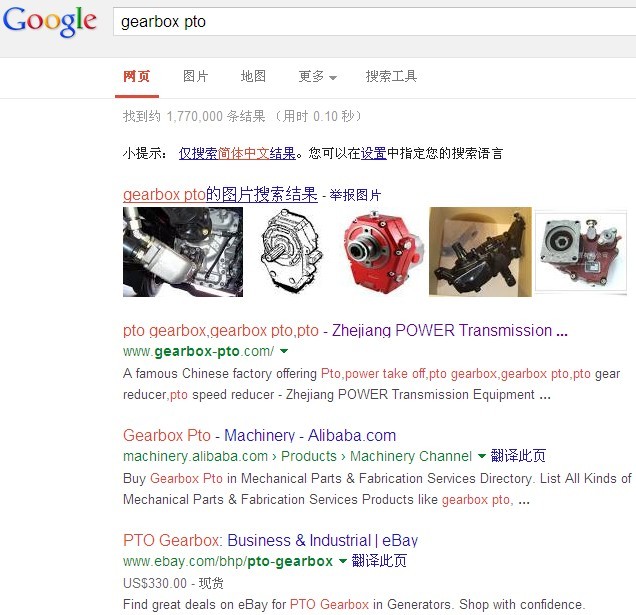
Task: Click the search box containing gearbox pto
Action: pyautogui.click(x=374, y=22)
